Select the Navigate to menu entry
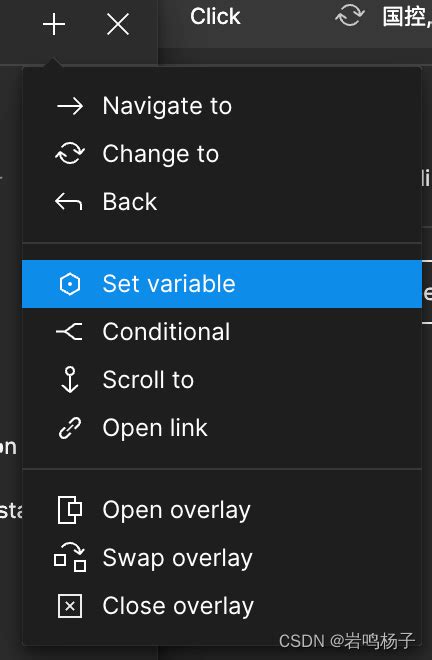Screen dimensions: 432x660 point(222,106)
